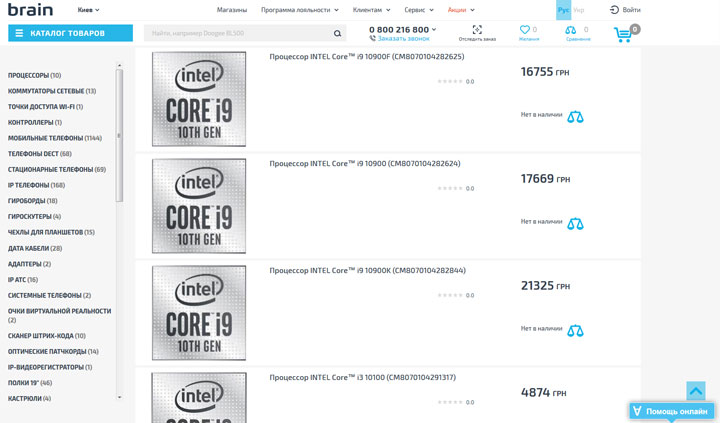Expand the Клиентам menu
Viewport: 720px width, 423px height.
tap(371, 10)
